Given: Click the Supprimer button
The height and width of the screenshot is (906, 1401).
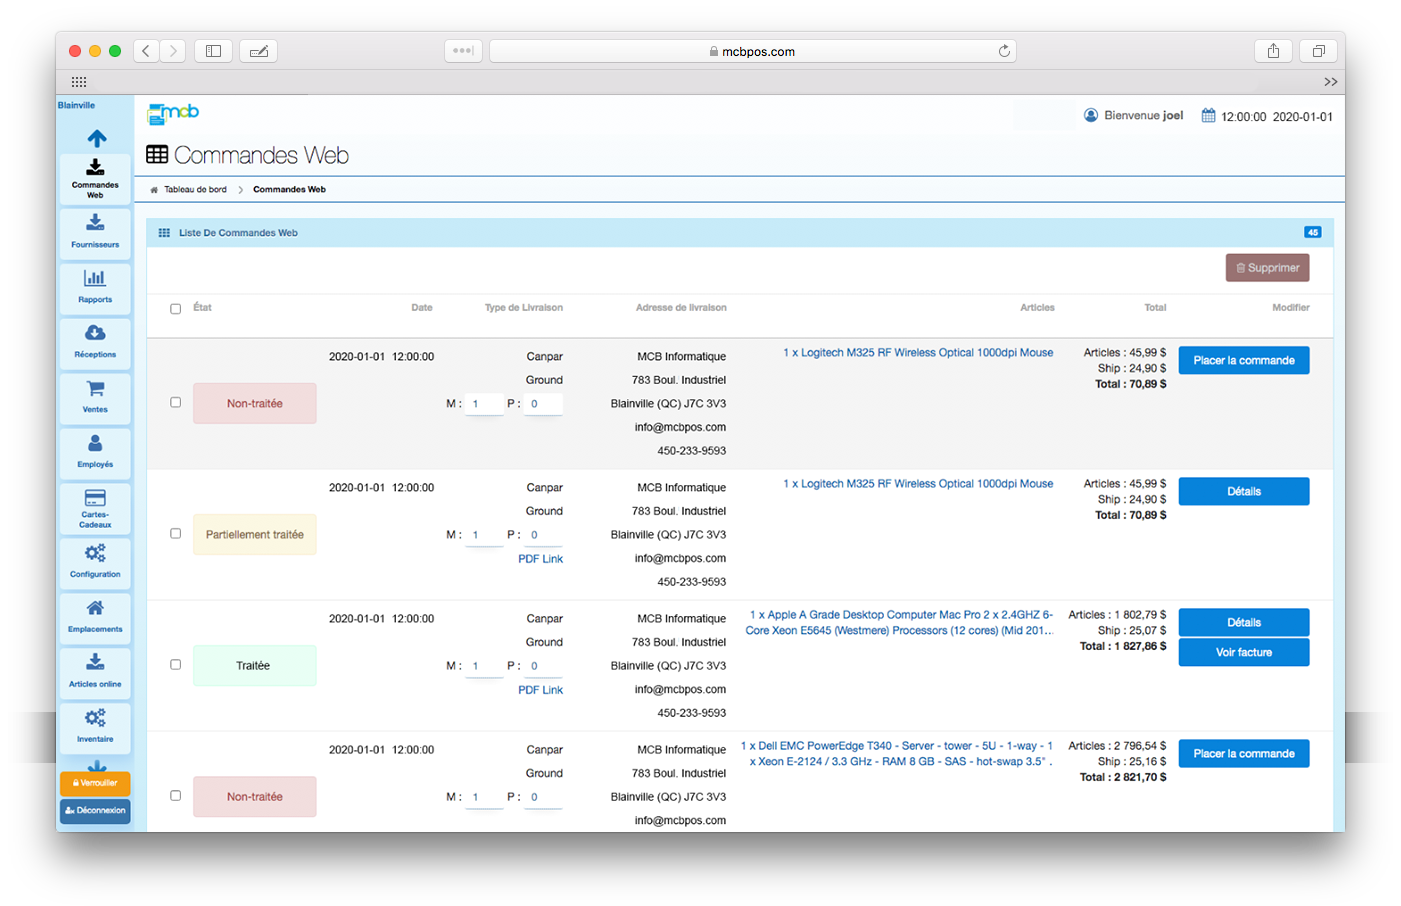Looking at the screenshot, I should (1267, 268).
